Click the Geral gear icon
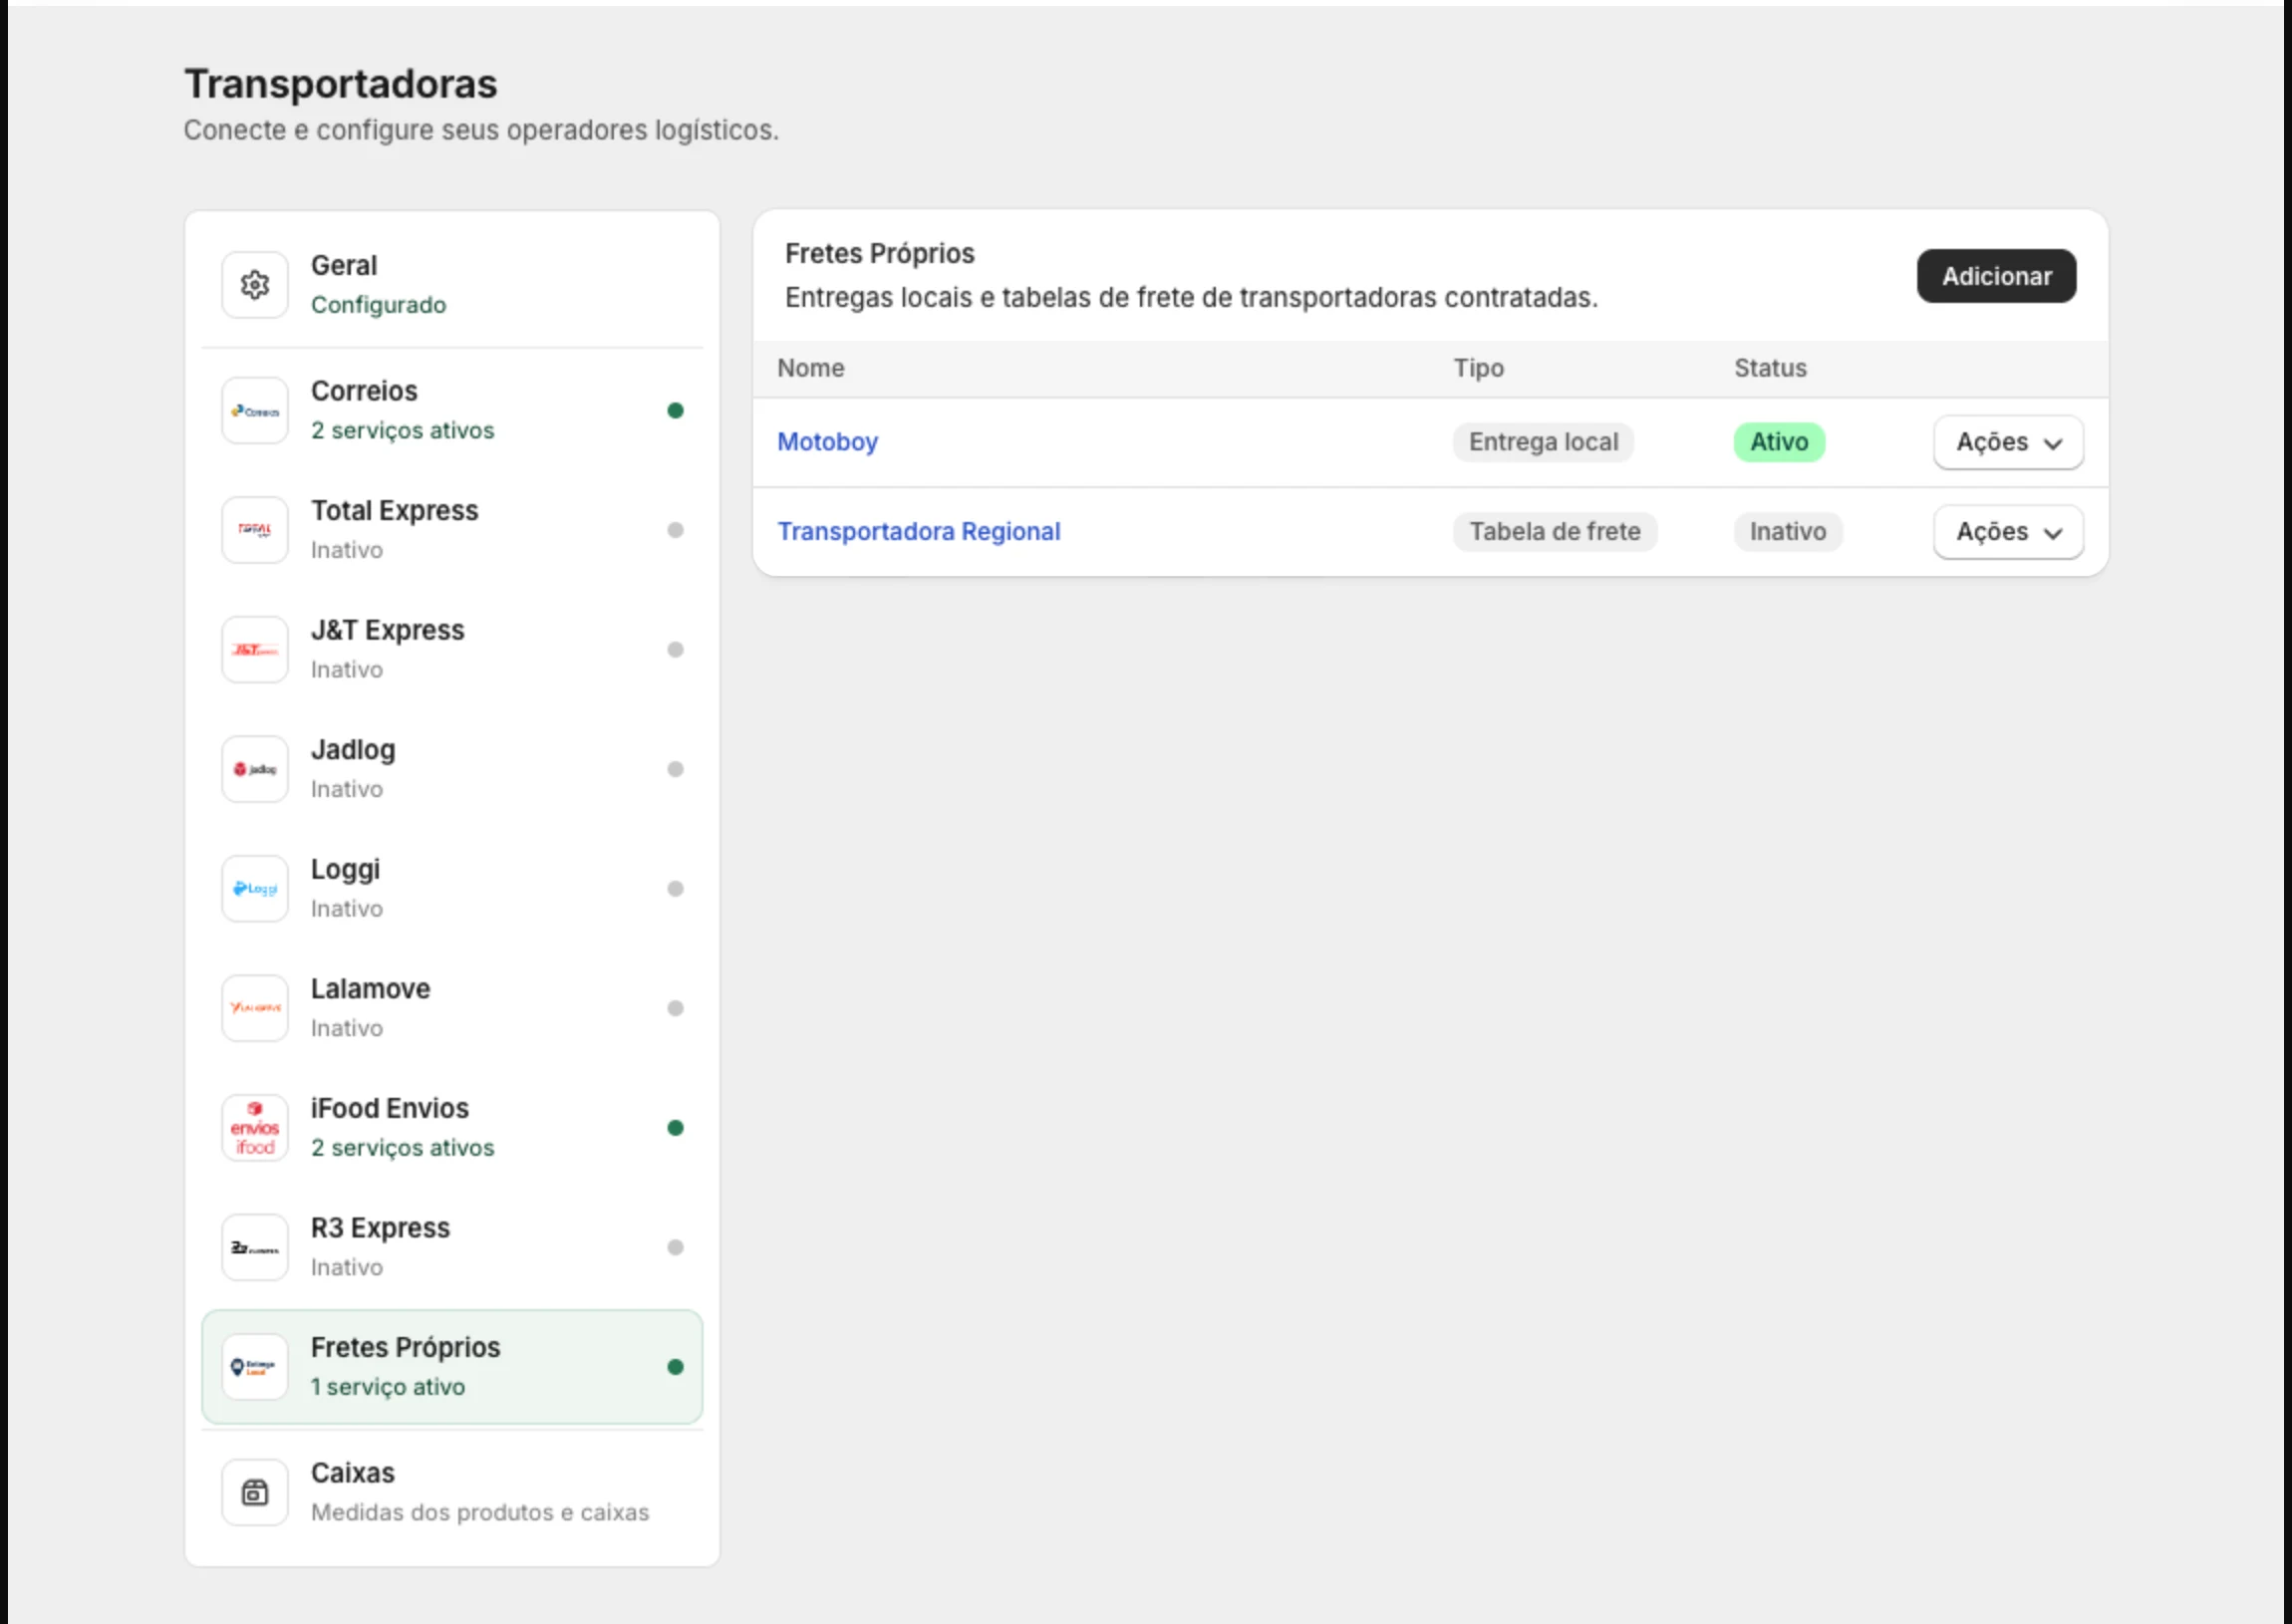The width and height of the screenshot is (2292, 1624). point(255,285)
